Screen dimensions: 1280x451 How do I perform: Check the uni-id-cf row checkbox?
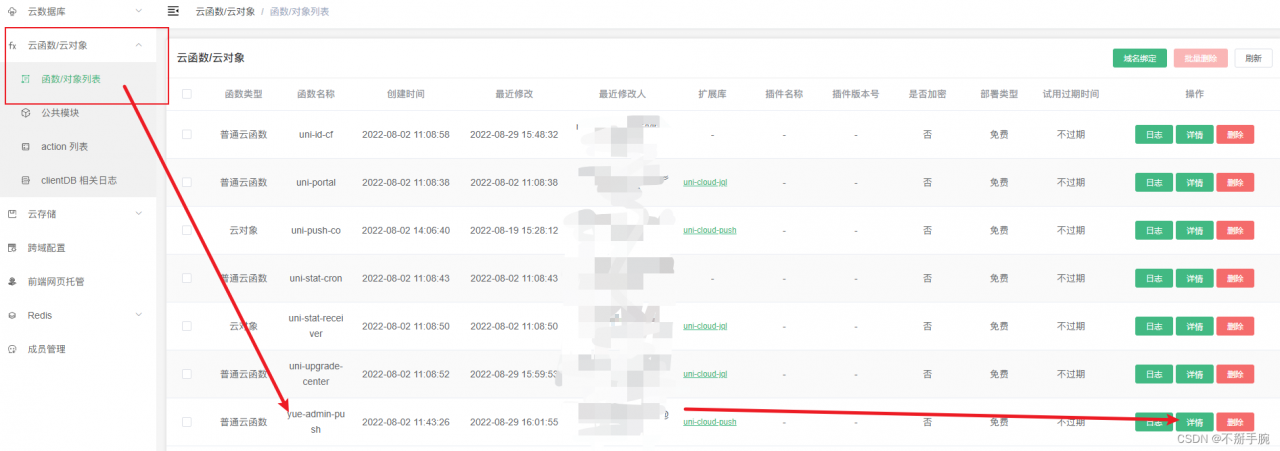click(187, 134)
